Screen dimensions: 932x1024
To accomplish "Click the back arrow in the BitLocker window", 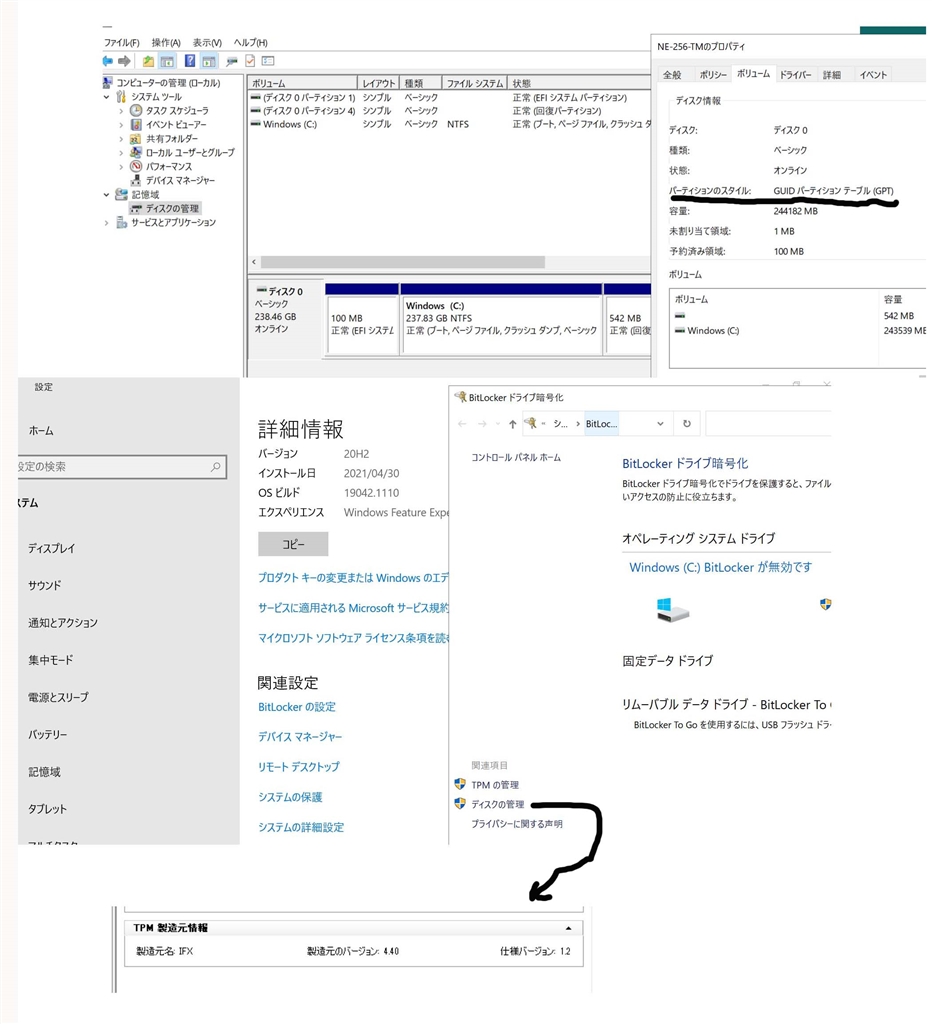I will [x=462, y=424].
